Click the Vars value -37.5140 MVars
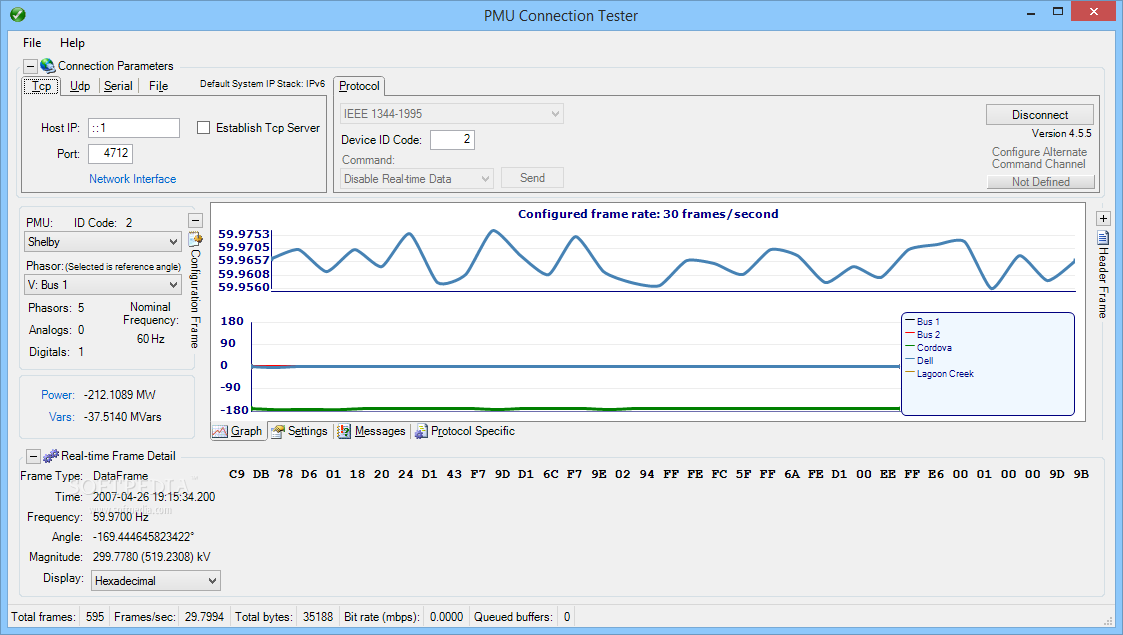This screenshot has width=1123, height=635. click(122, 417)
